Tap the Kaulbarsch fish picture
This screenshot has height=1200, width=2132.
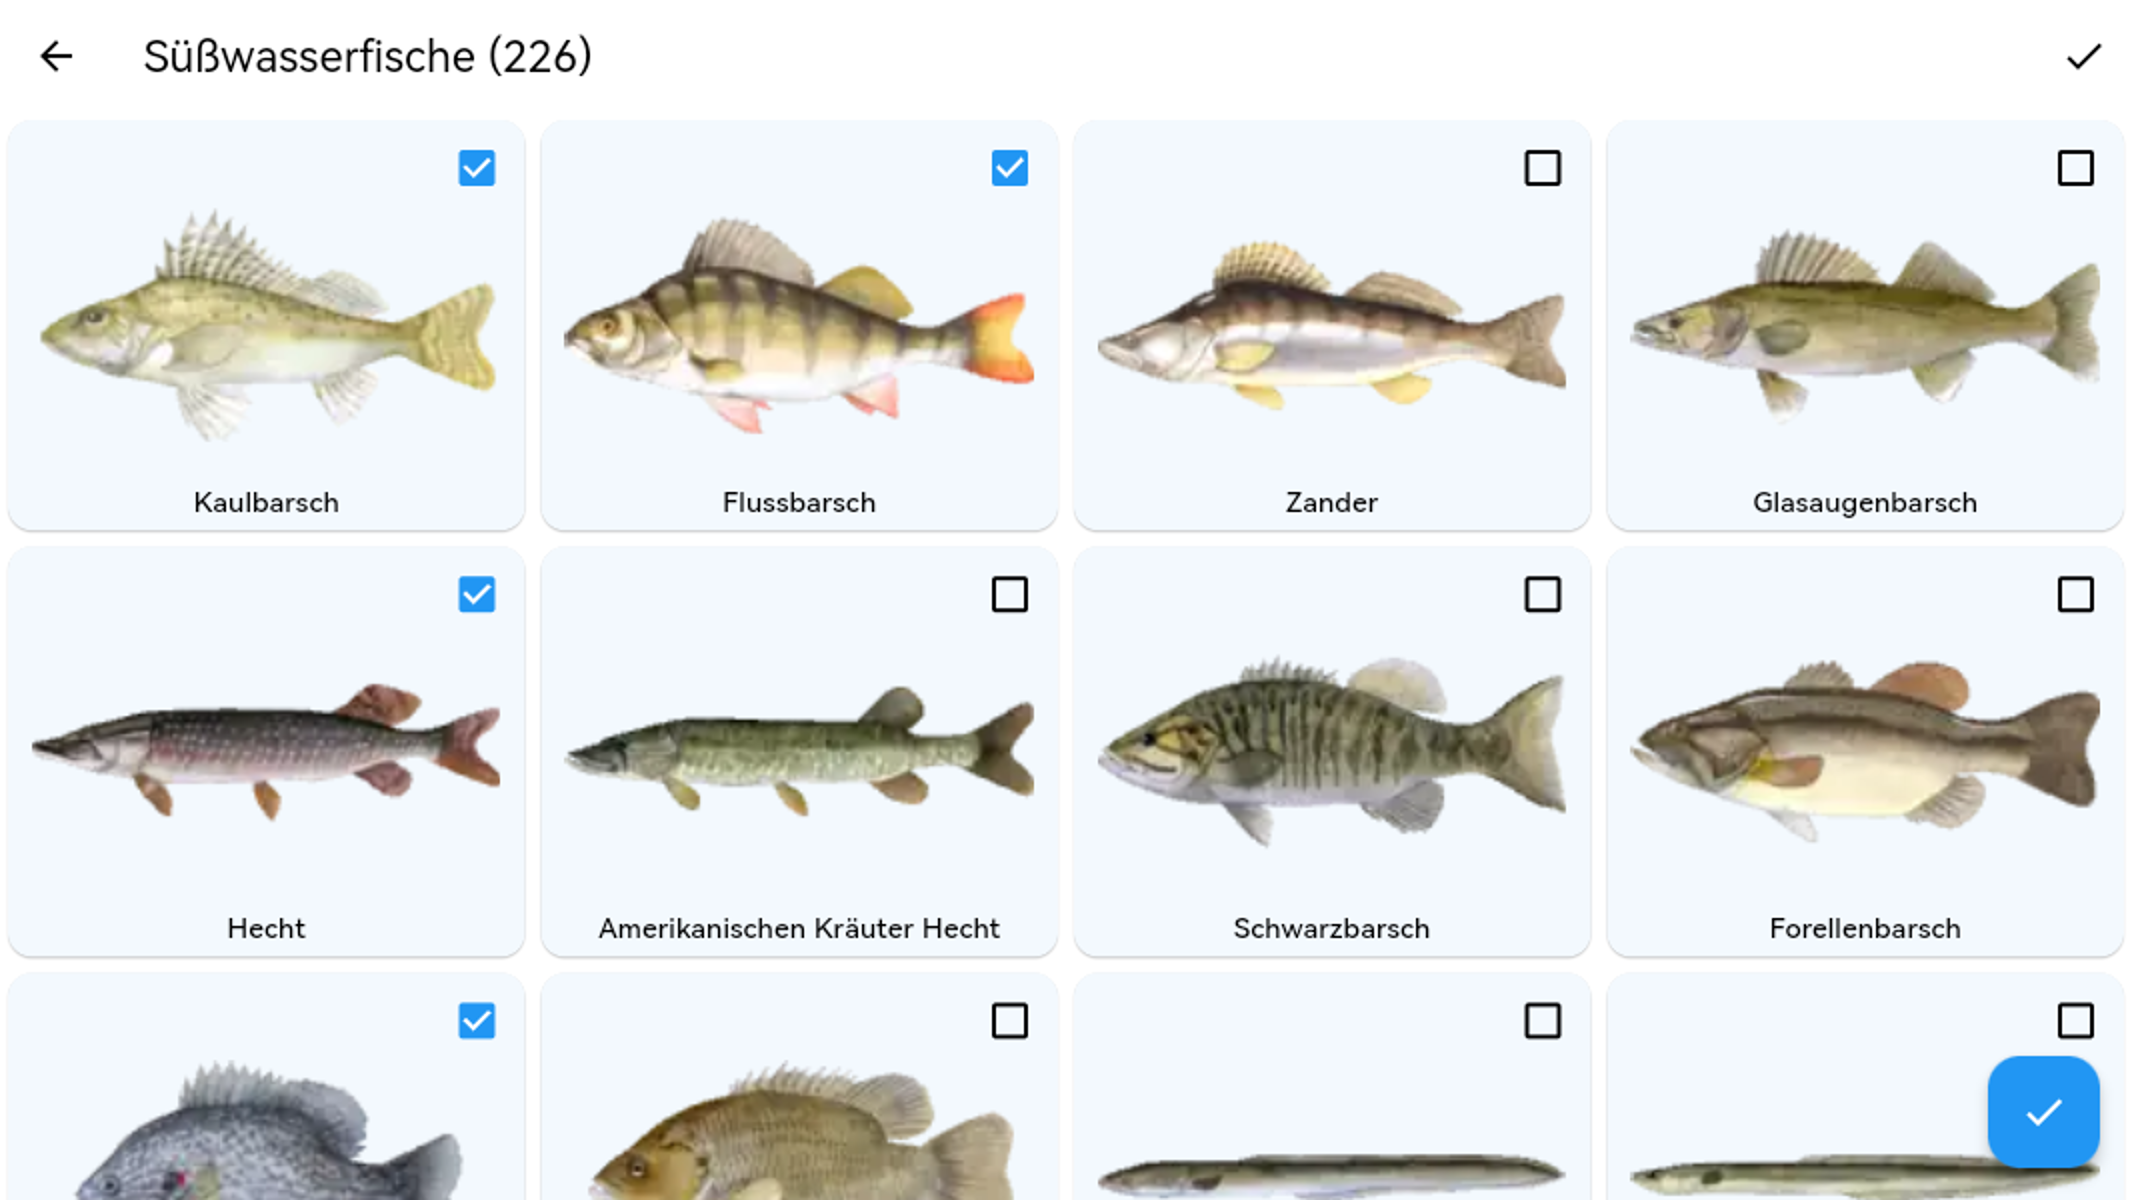pyautogui.click(x=266, y=324)
